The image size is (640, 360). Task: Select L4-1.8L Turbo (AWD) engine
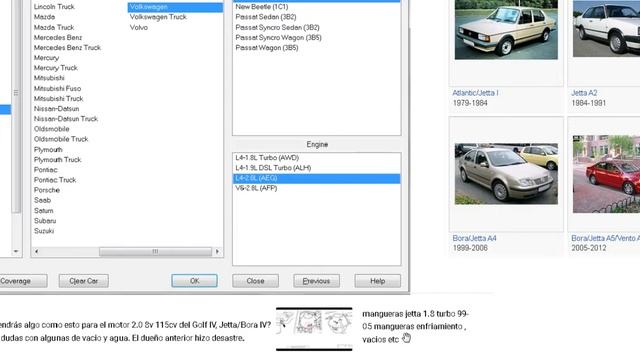(267, 158)
